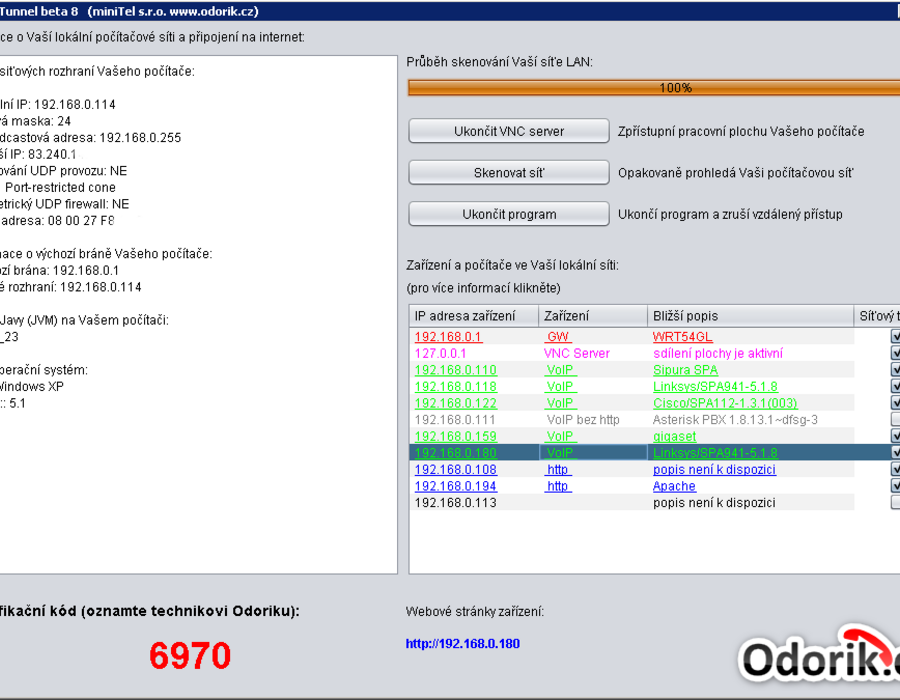Enable checkbox for 192.168.0.111 Asterisk row
The image size is (900, 700).
(895, 419)
